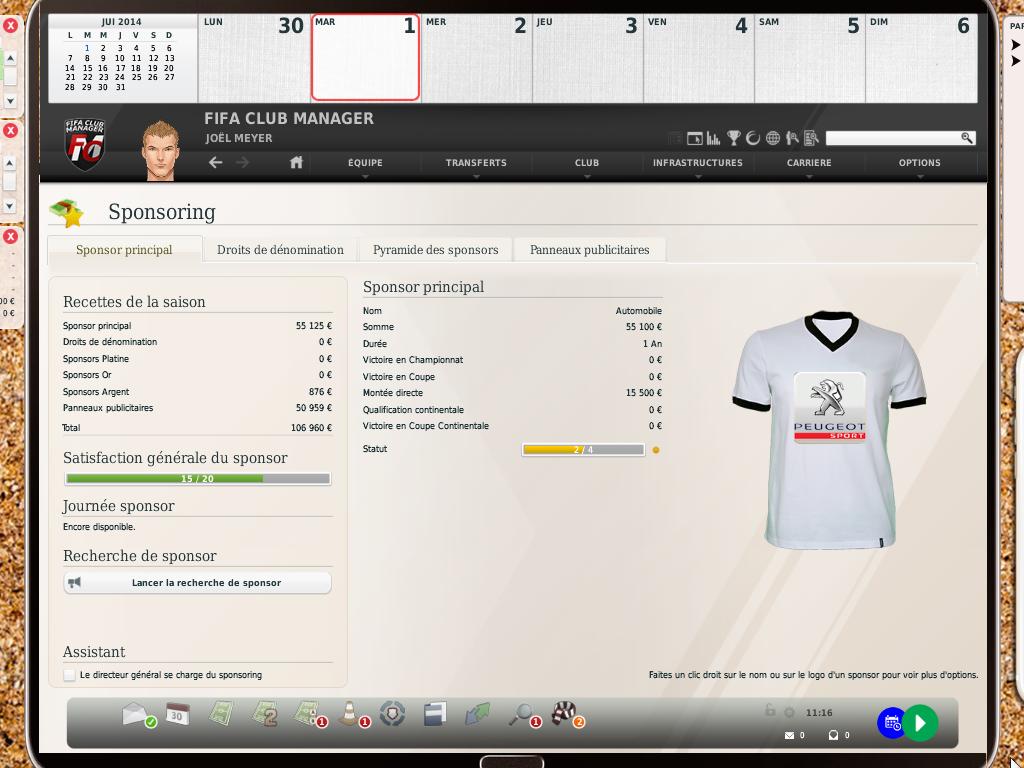Click the globe world icon
1024x768 pixels.
tap(773, 138)
